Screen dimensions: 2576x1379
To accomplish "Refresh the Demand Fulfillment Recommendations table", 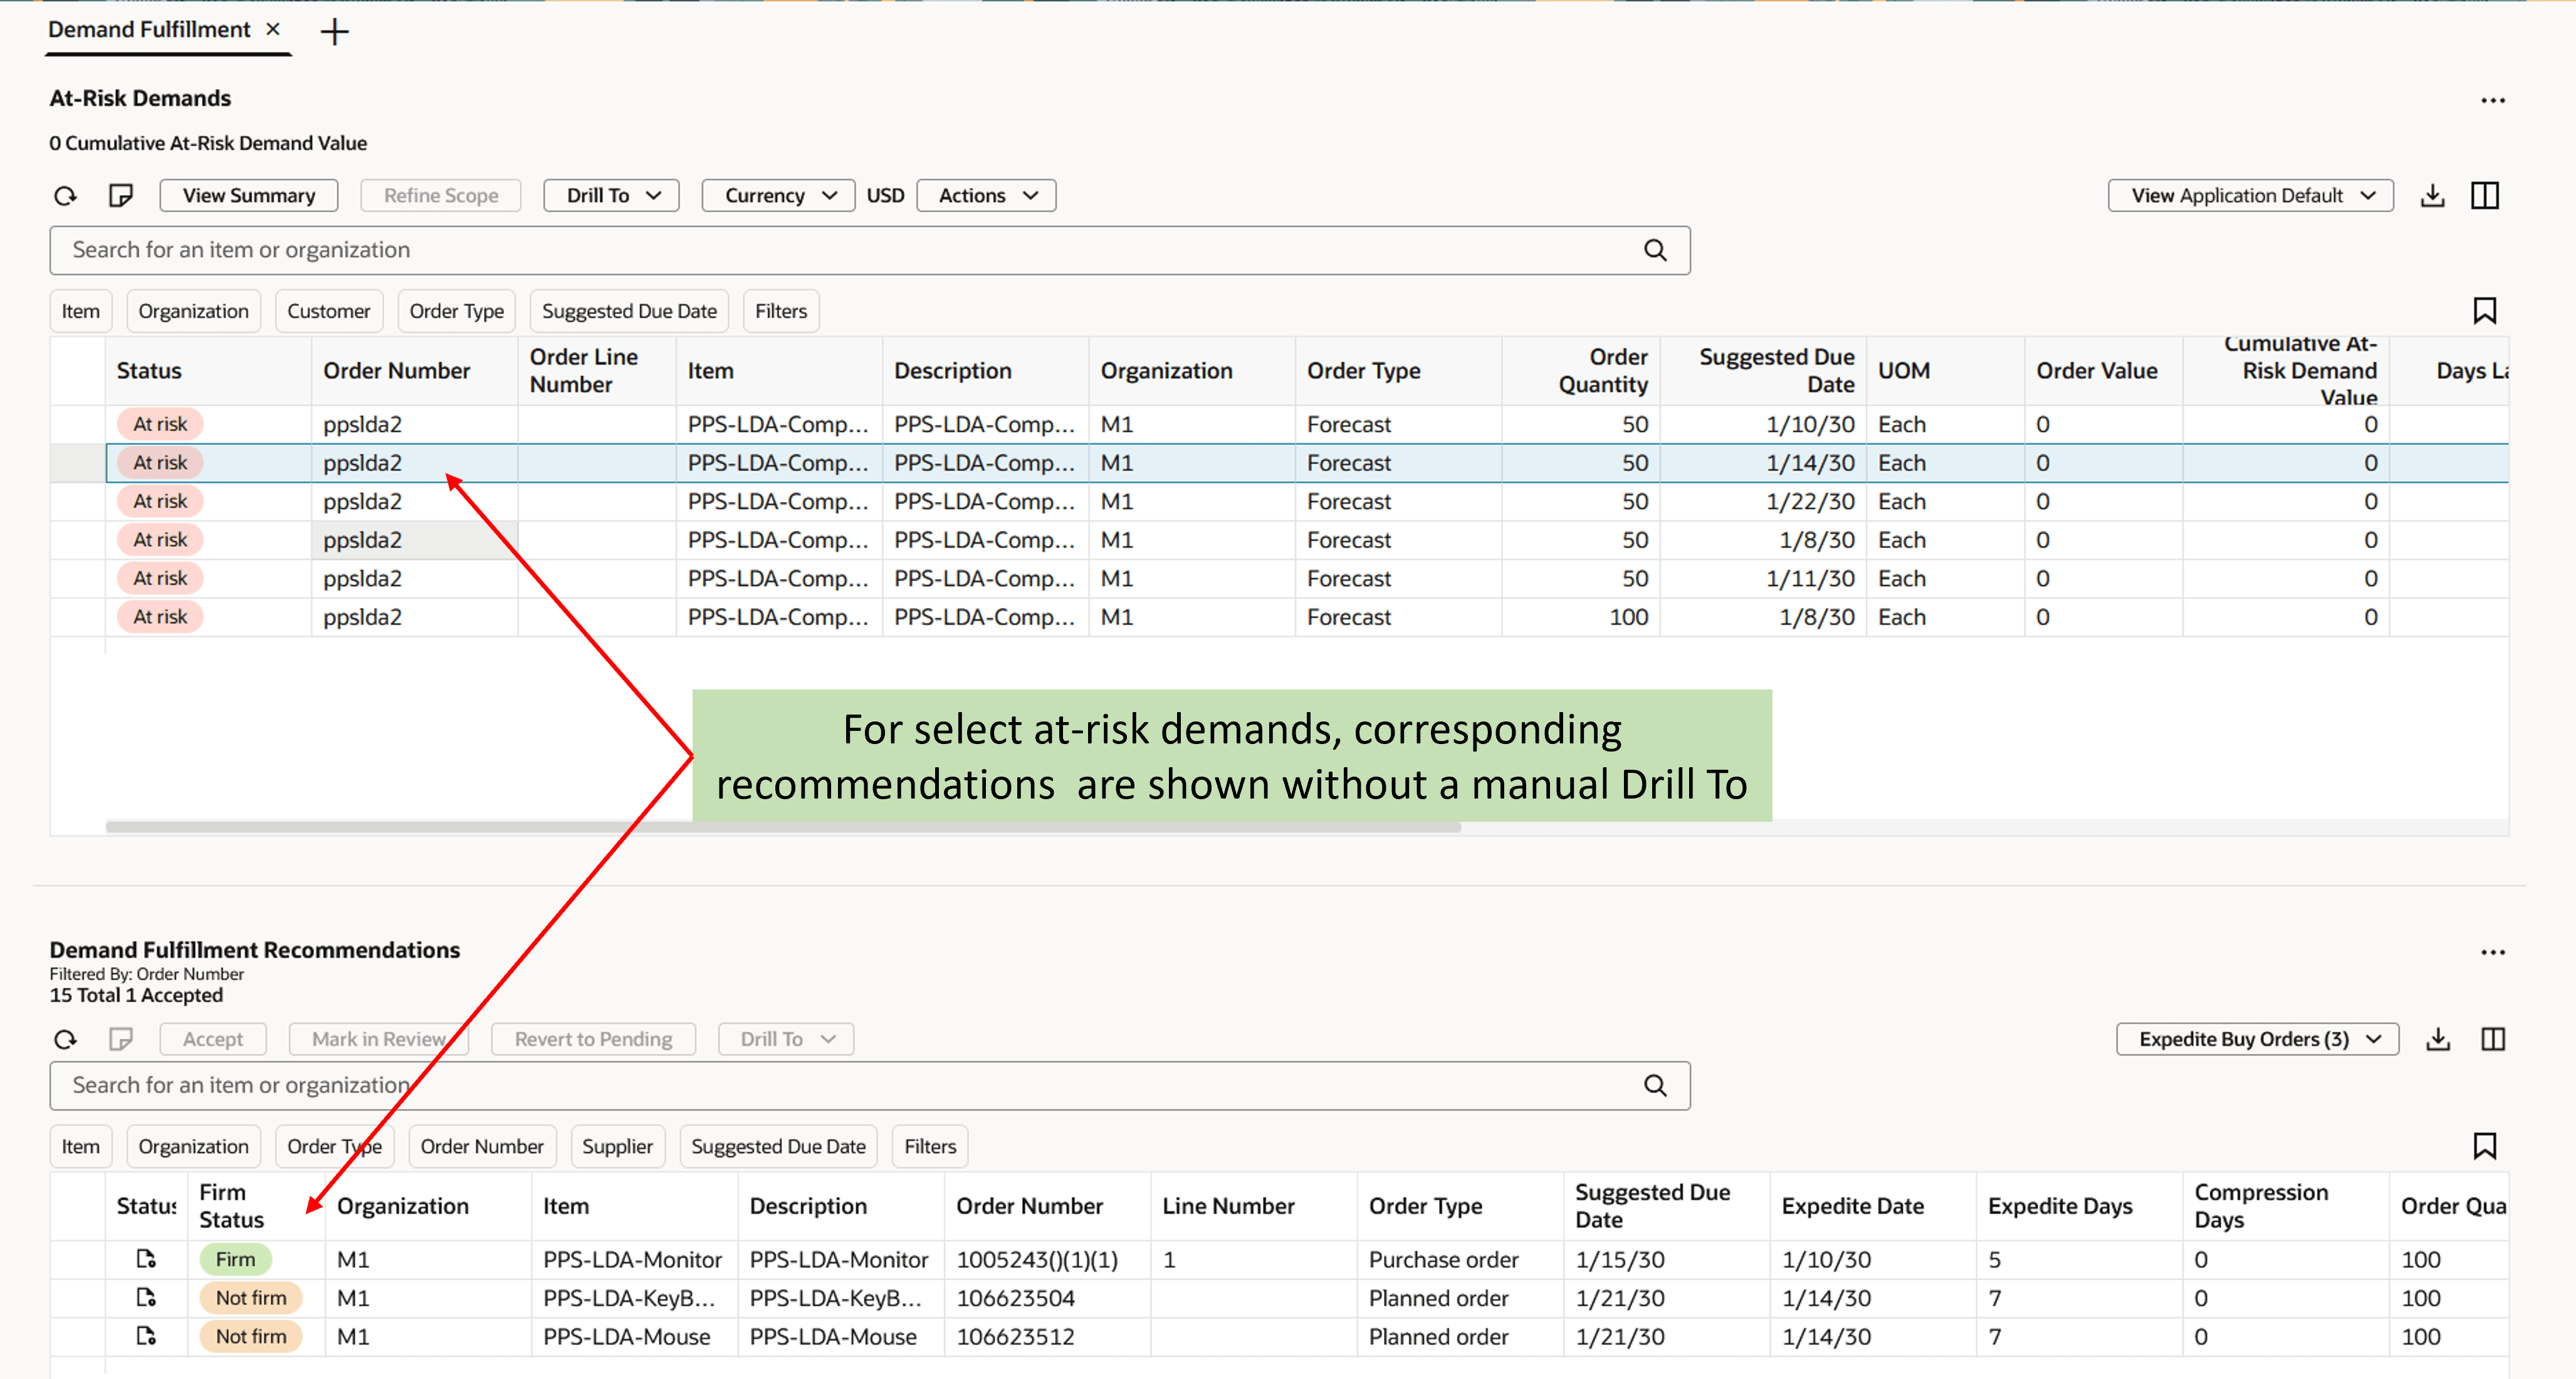I will tap(65, 1039).
